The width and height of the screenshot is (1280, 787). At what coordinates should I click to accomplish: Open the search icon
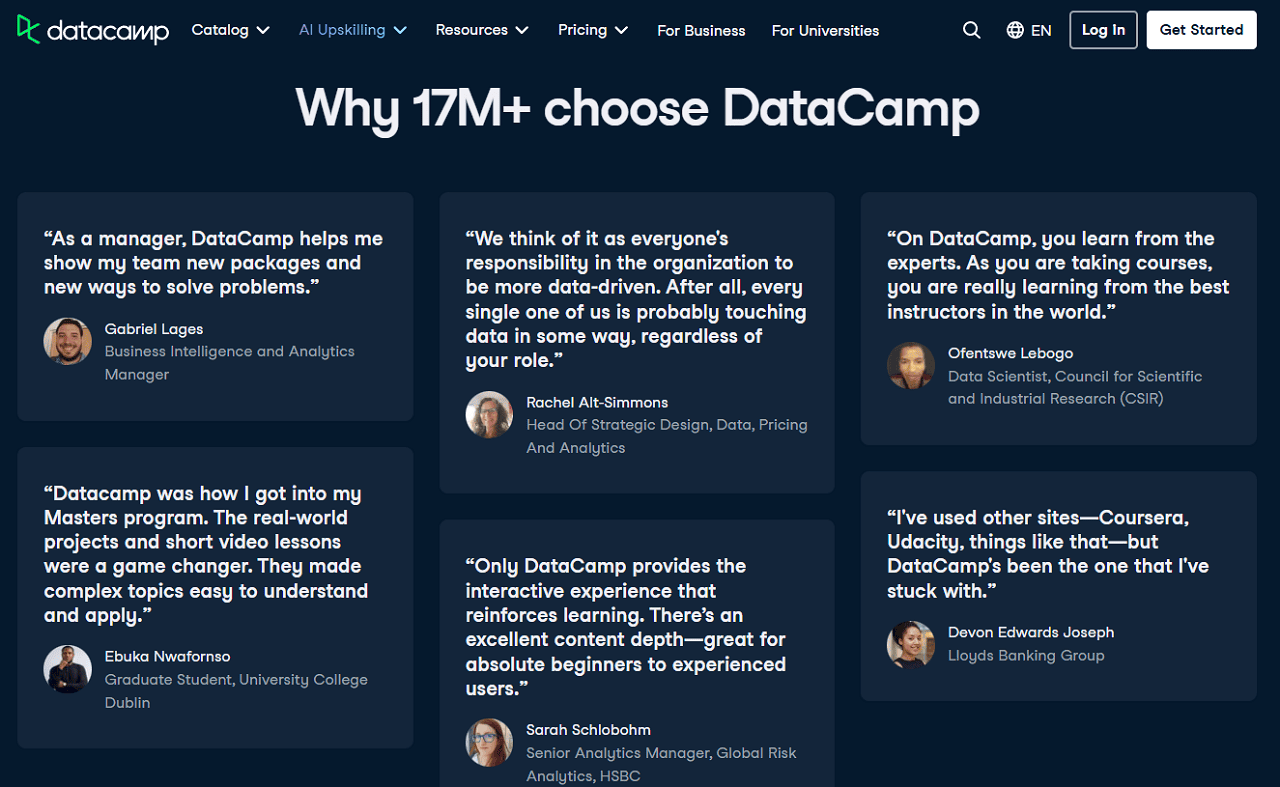point(971,30)
